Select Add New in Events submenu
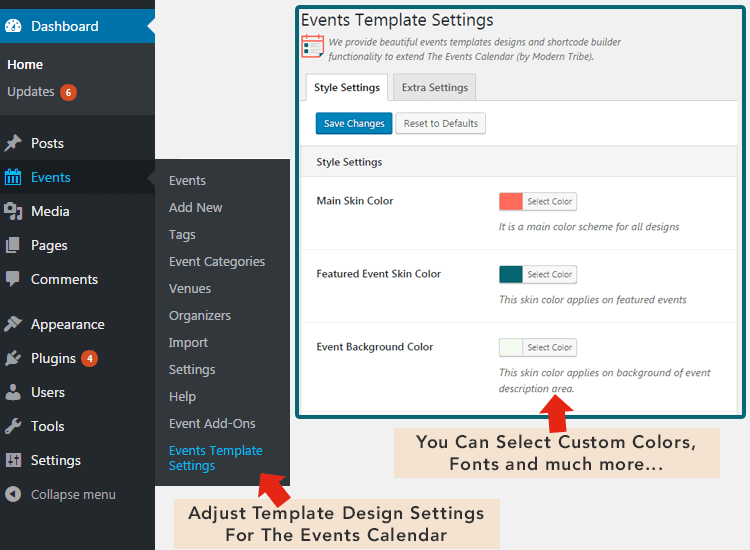Screen dimensions: 750x550 (x=196, y=208)
